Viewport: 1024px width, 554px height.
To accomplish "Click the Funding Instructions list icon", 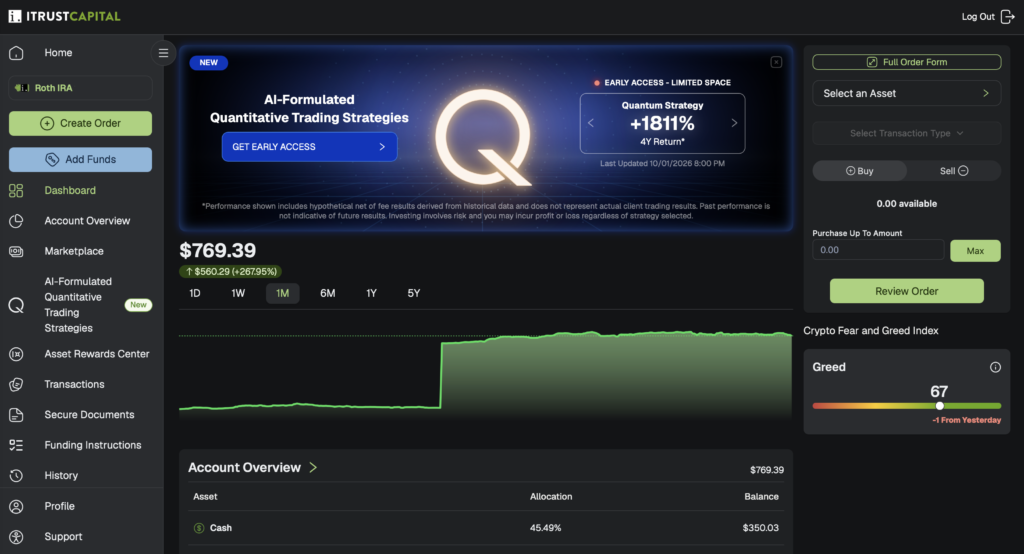I will [16, 445].
